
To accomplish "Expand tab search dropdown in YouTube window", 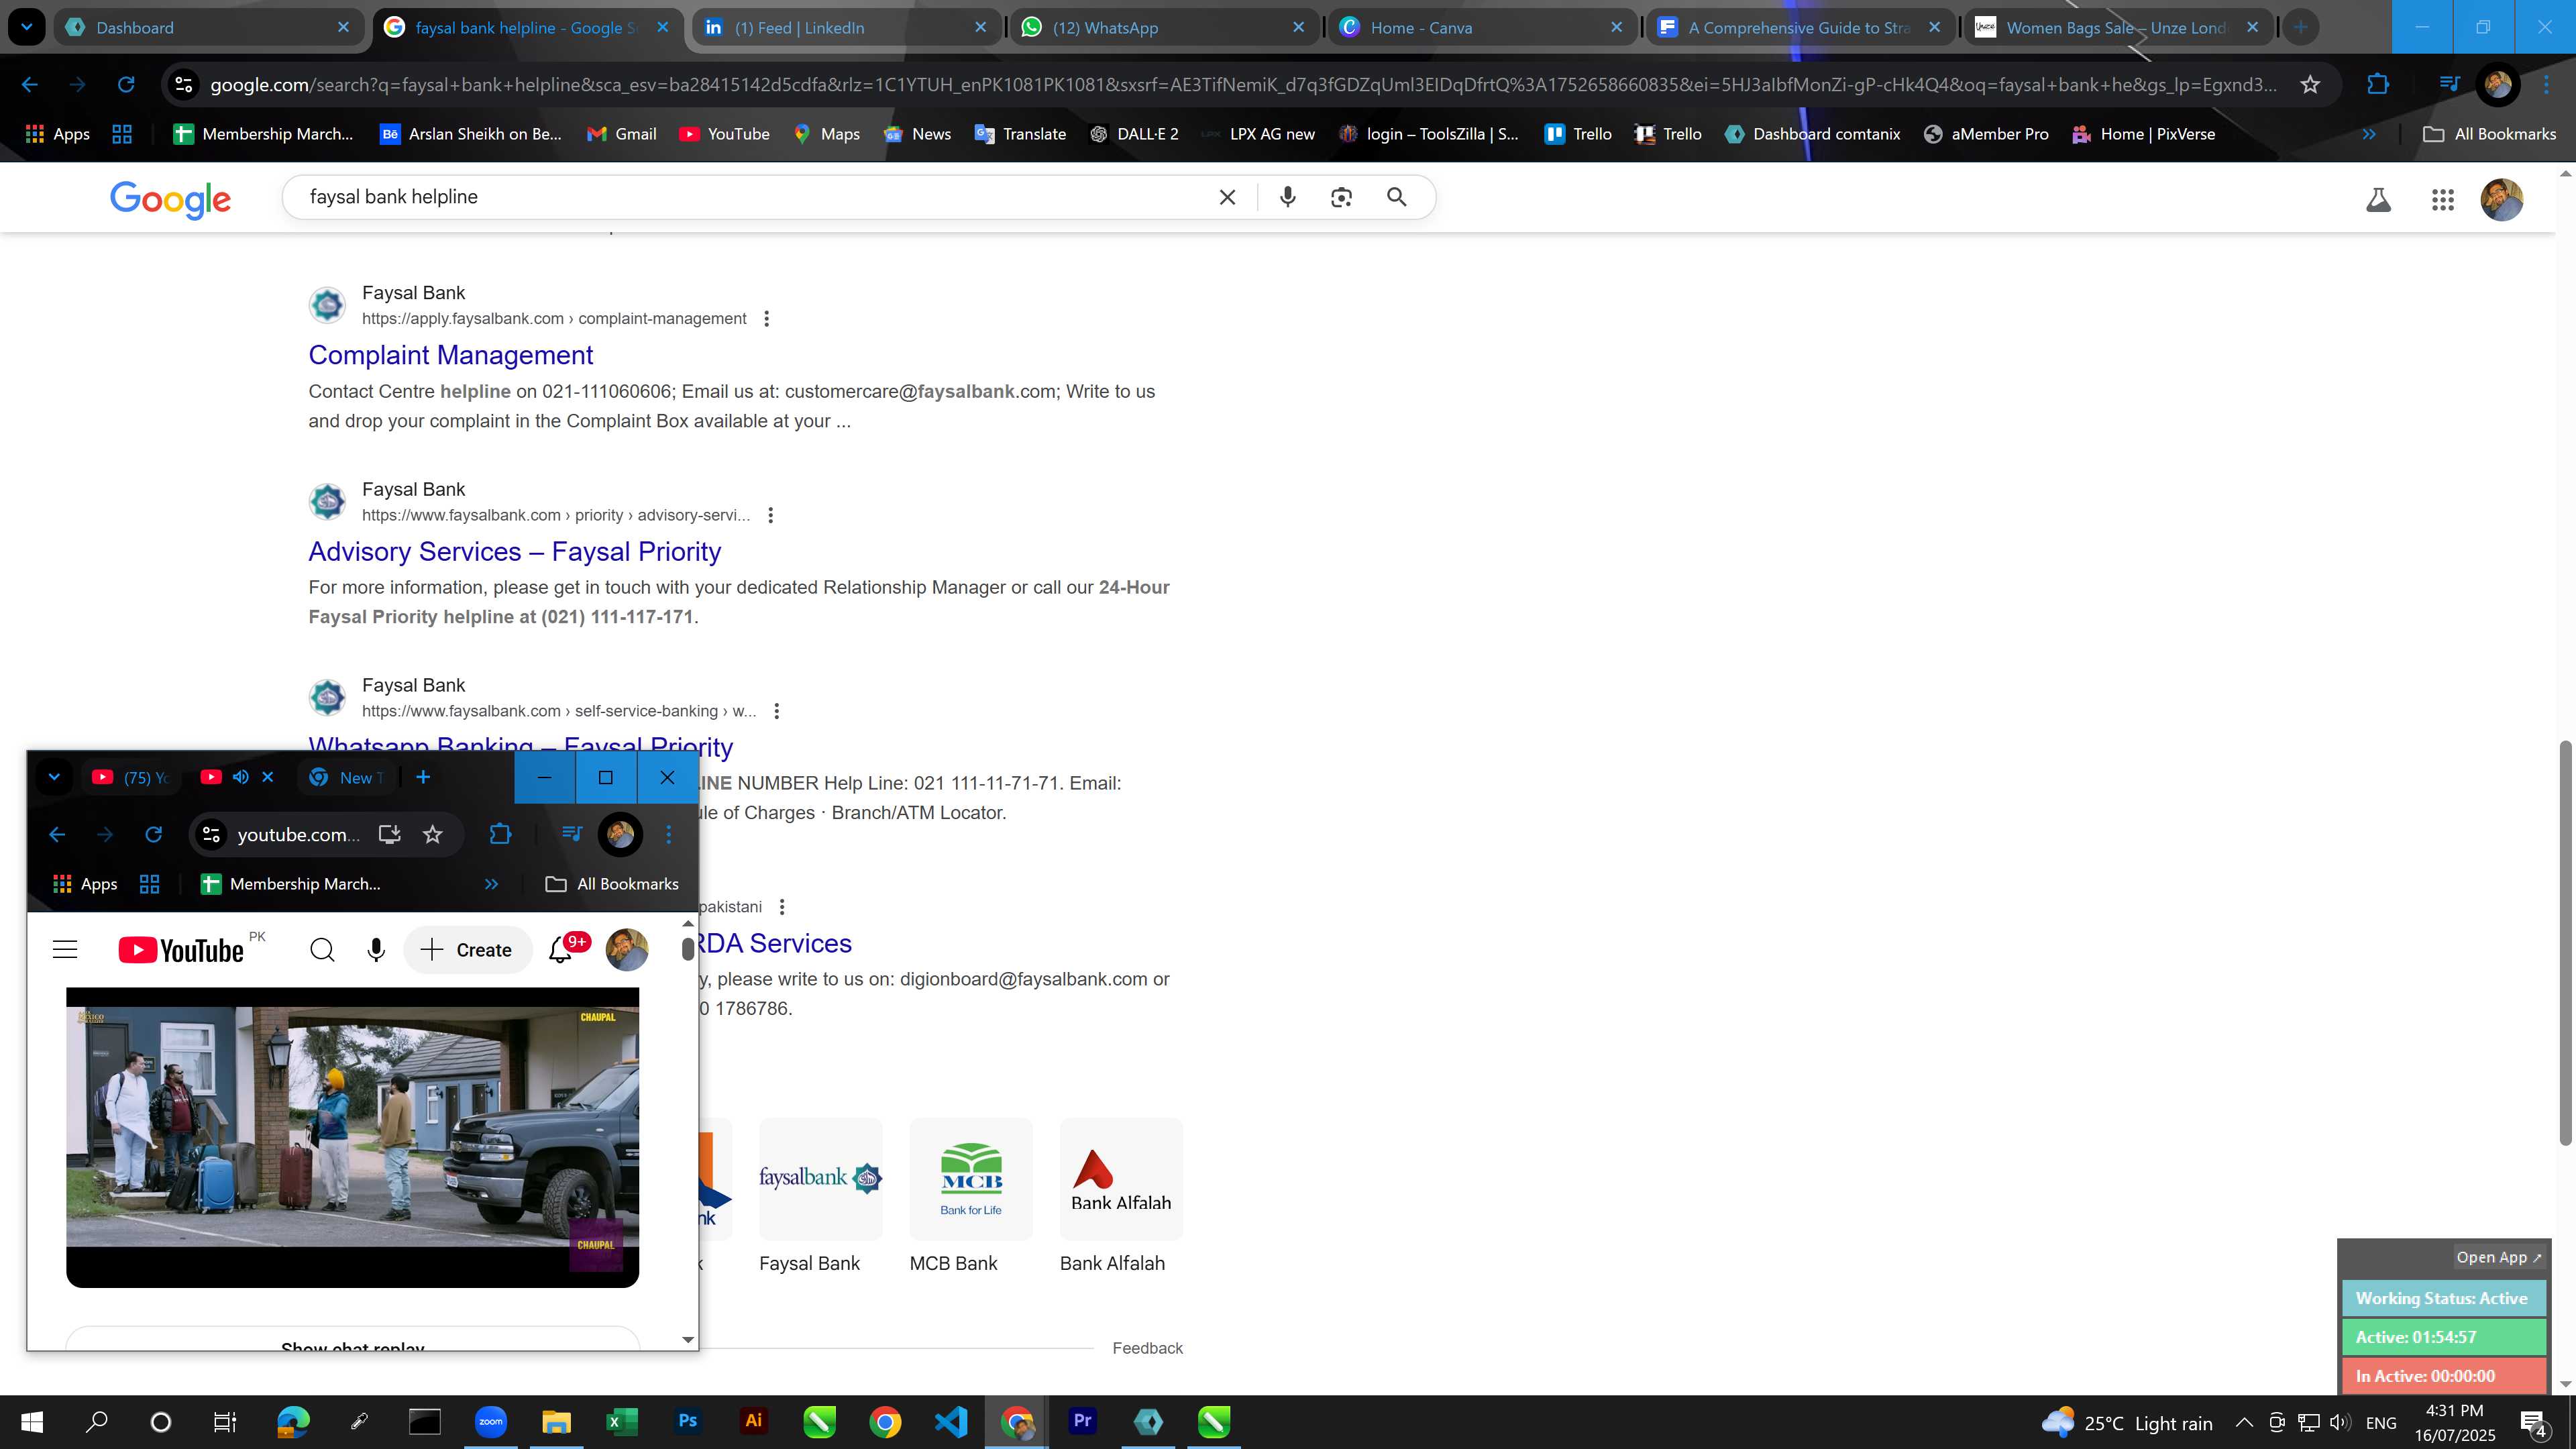I will click(x=54, y=777).
